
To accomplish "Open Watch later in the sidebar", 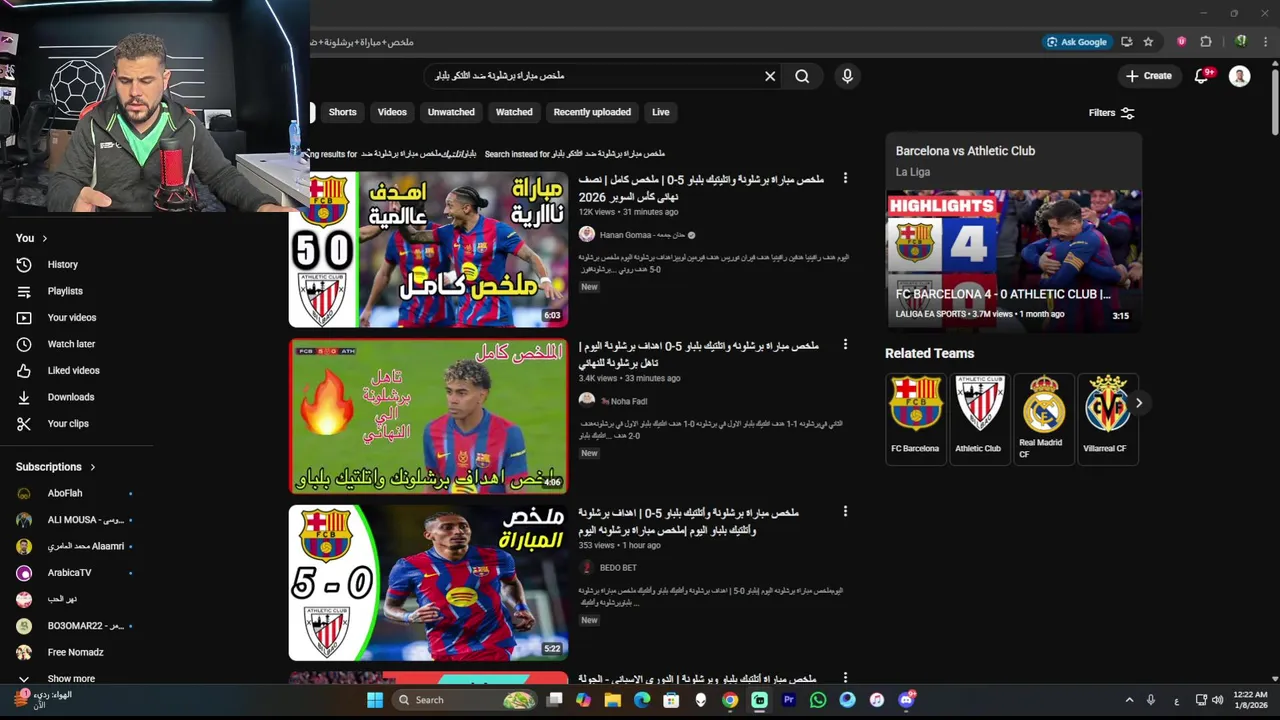I will tap(71, 344).
